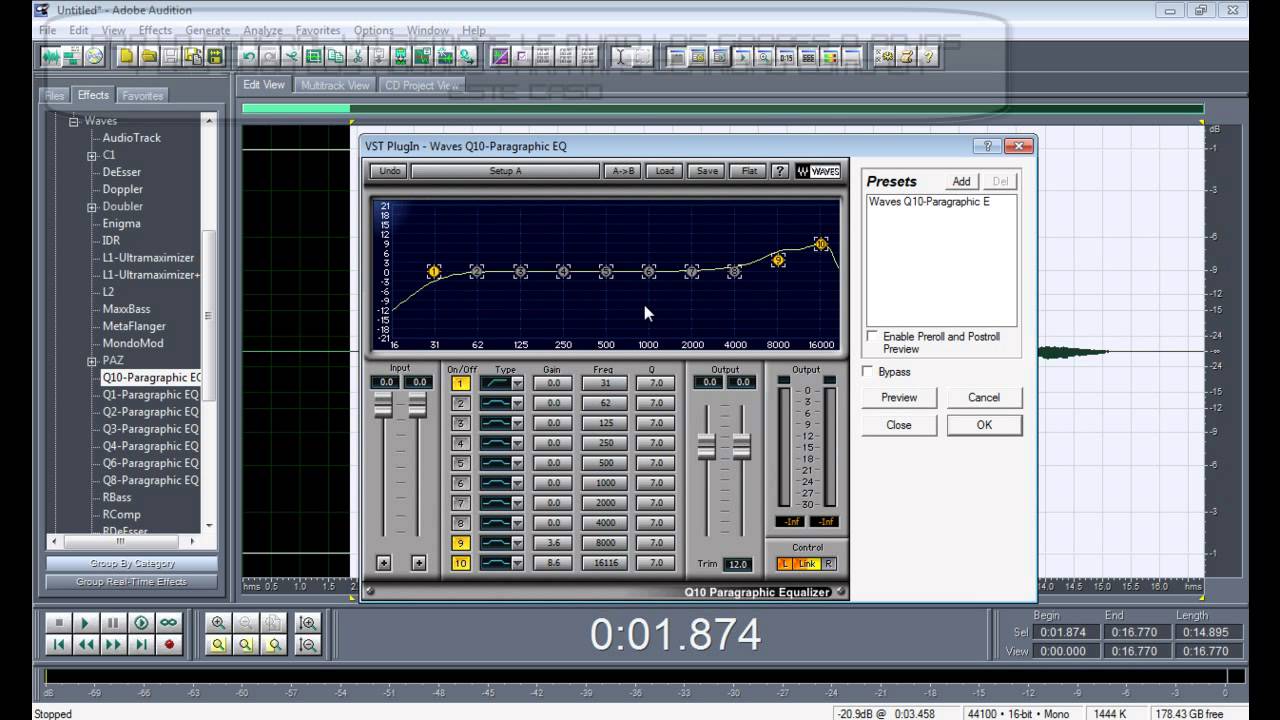Click the left Input fader handle
This screenshot has width=1280, height=720.
click(x=383, y=405)
